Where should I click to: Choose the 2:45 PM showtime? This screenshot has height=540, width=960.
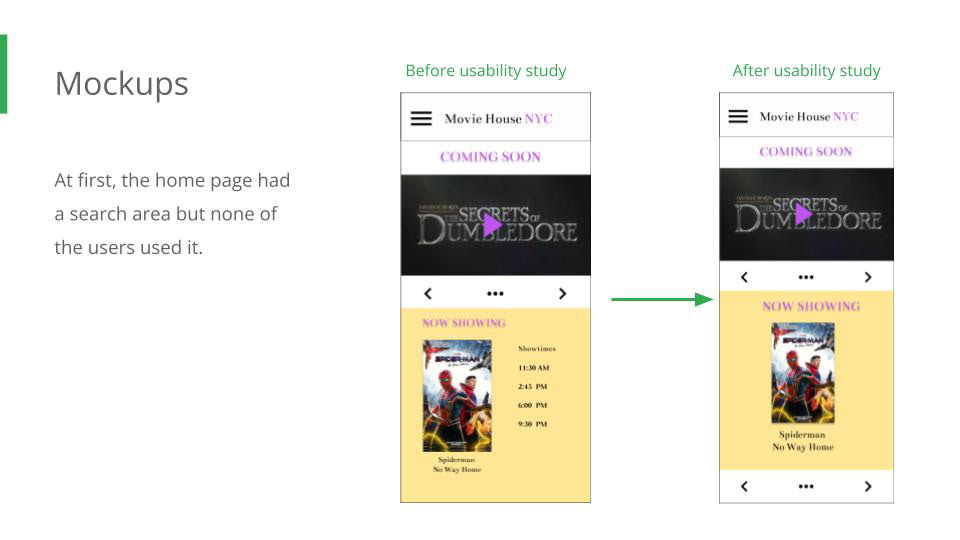point(533,387)
